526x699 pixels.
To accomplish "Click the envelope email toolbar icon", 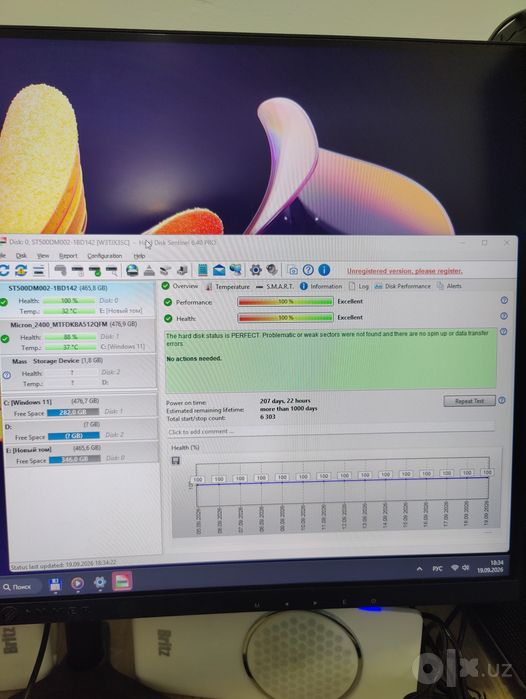I will click(219, 270).
